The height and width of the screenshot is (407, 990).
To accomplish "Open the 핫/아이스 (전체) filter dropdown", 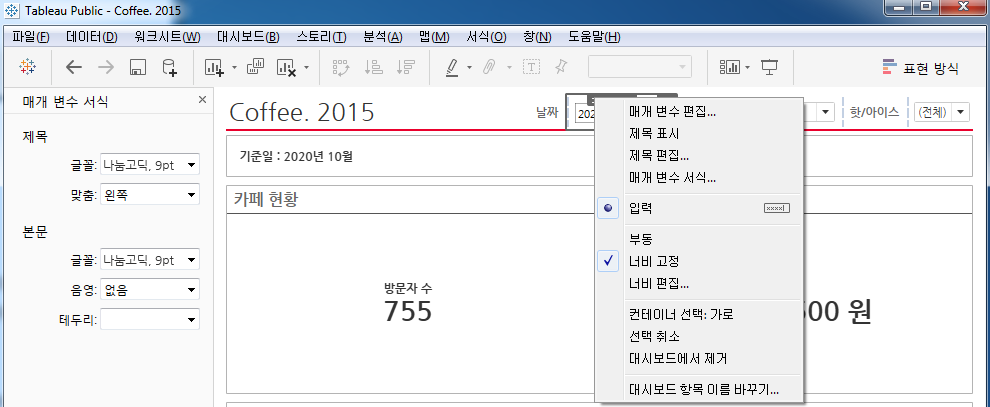I will click(941, 112).
